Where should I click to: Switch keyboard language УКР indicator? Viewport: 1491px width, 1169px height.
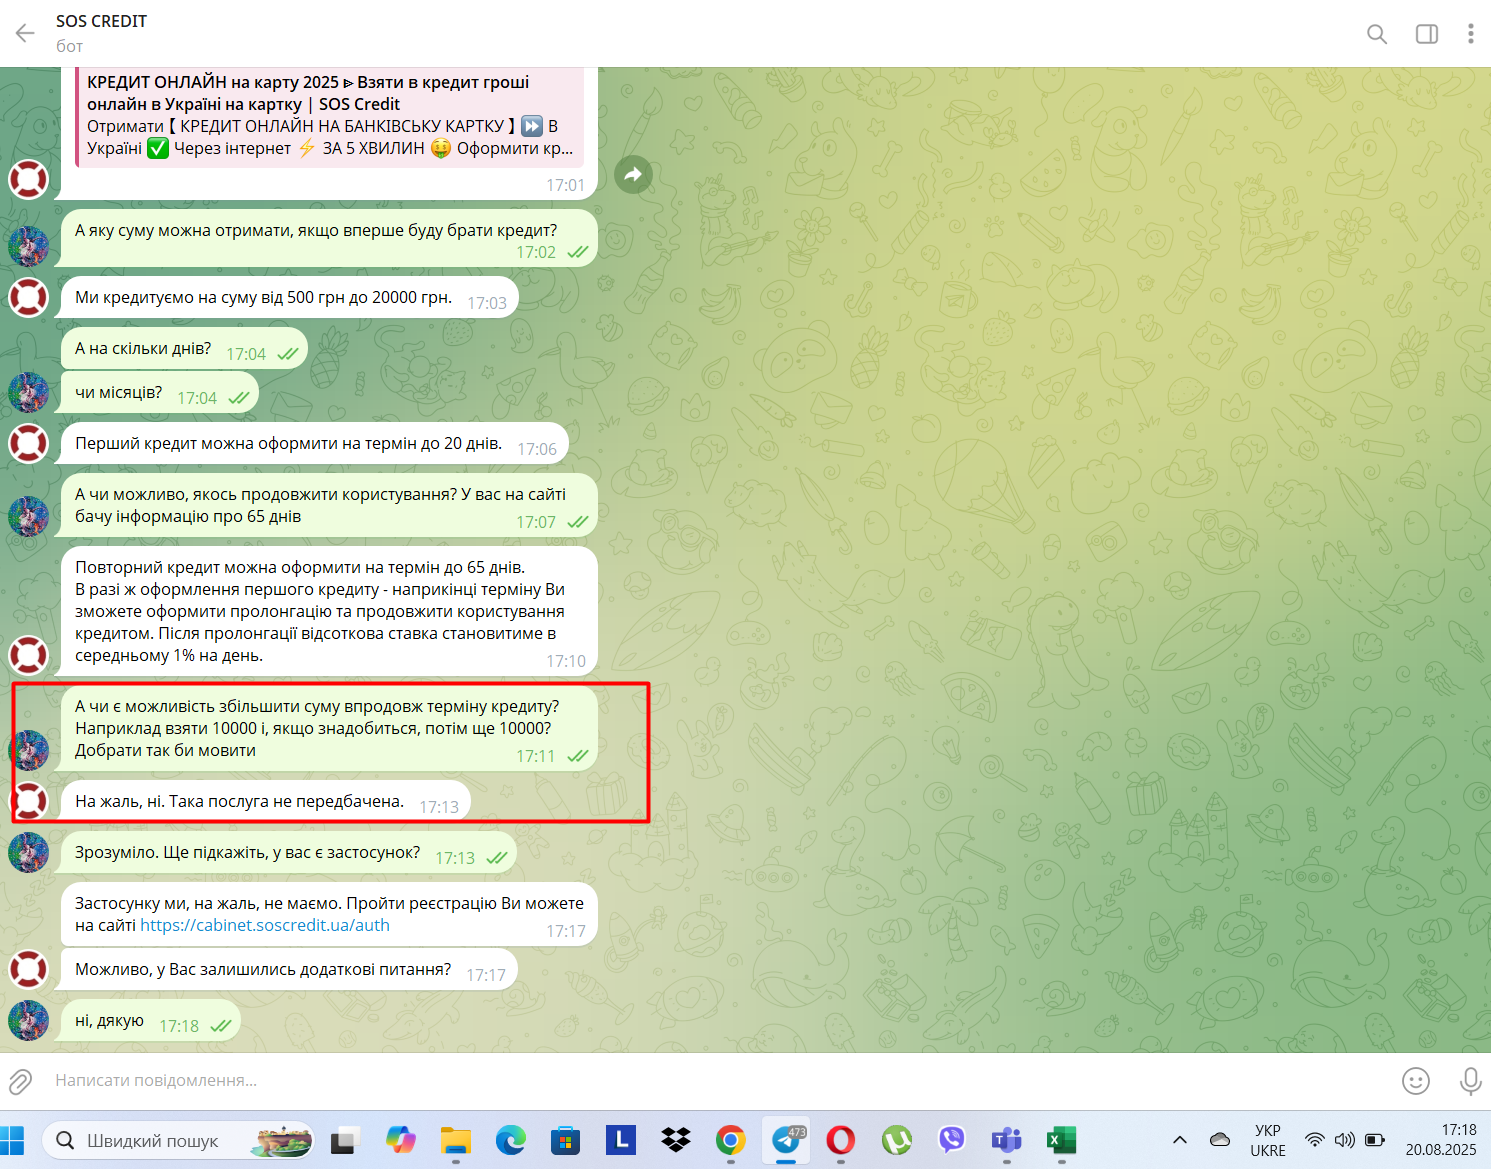[1268, 1140]
